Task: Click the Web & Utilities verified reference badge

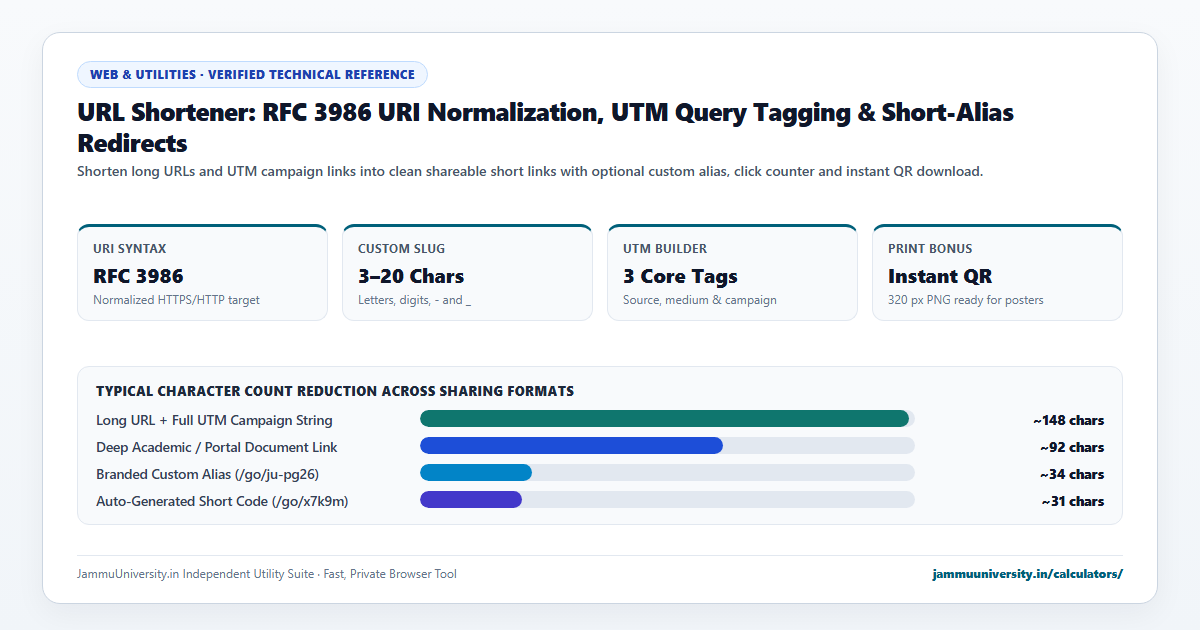Action: tap(252, 75)
